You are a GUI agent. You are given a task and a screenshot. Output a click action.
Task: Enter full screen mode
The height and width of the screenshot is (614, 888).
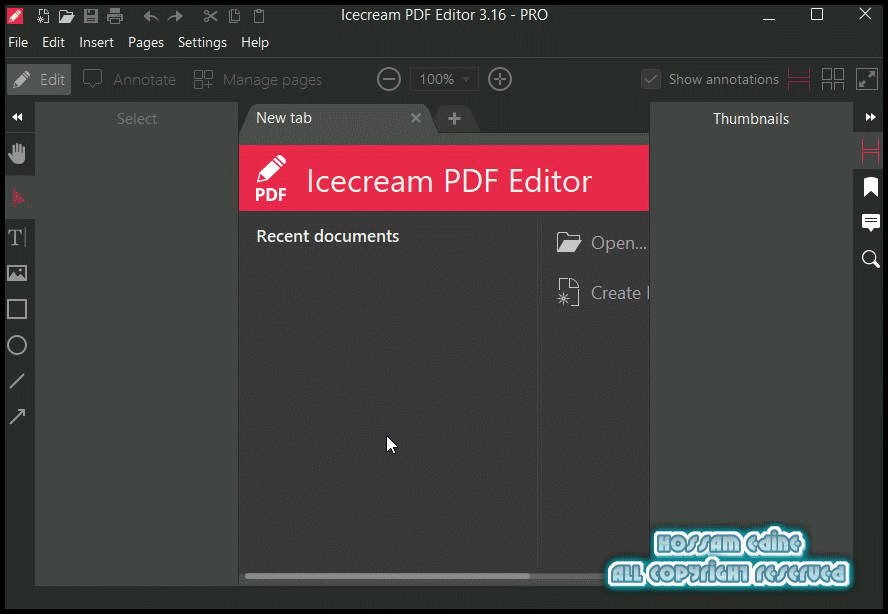tap(867, 79)
